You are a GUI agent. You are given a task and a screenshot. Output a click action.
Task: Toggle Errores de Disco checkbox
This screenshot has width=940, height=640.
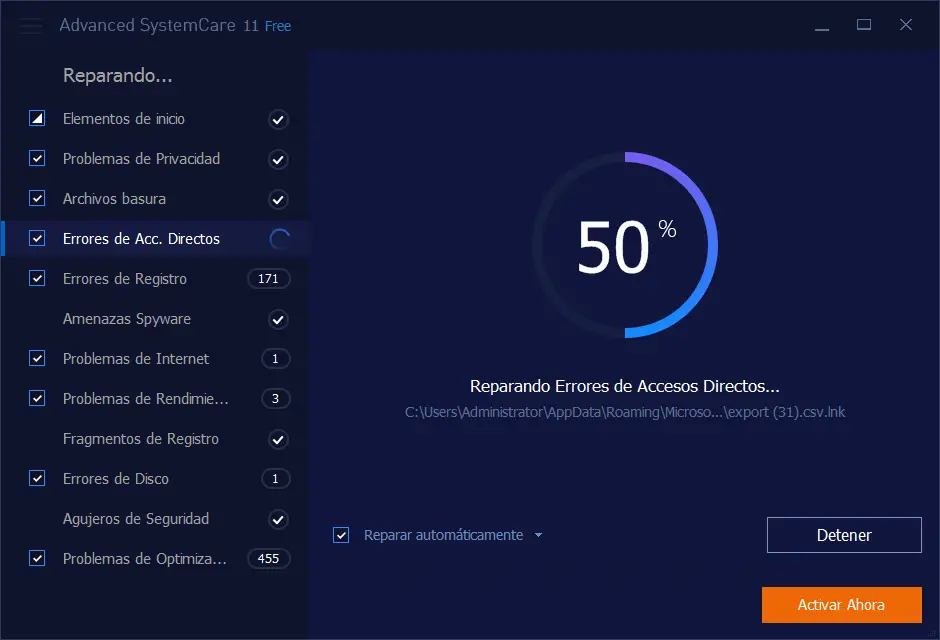tap(37, 478)
